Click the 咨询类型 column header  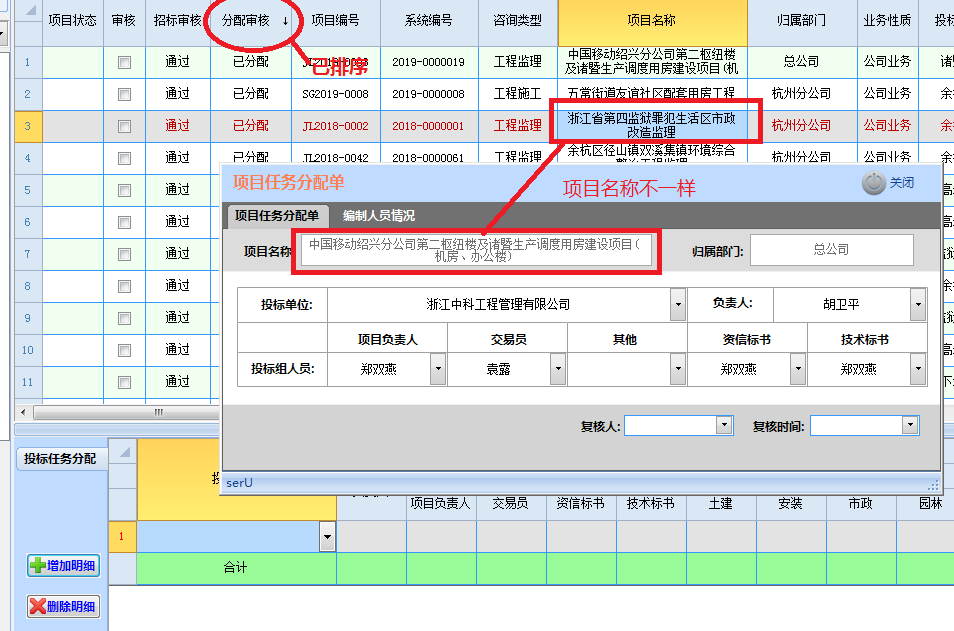coord(517,21)
